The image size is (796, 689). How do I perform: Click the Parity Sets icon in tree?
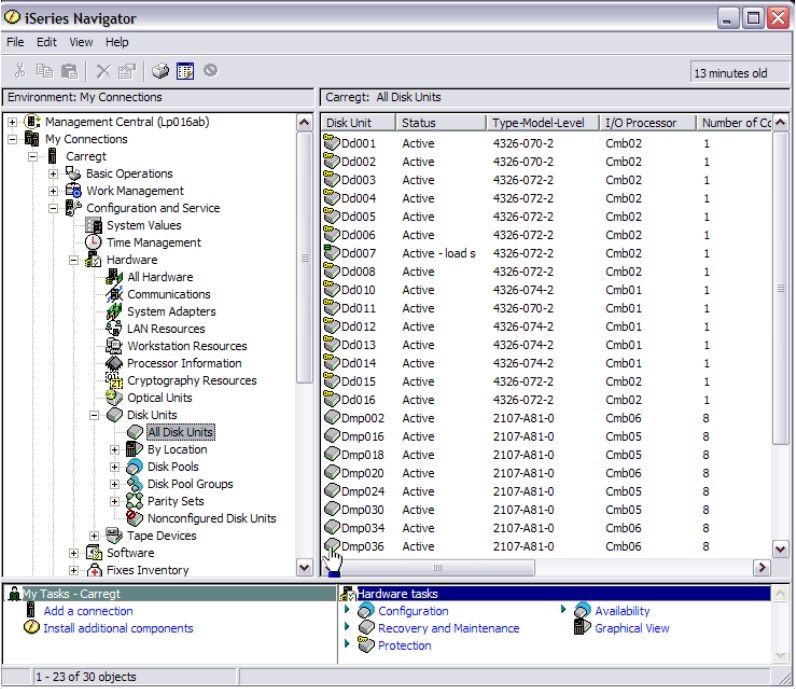pos(135,501)
